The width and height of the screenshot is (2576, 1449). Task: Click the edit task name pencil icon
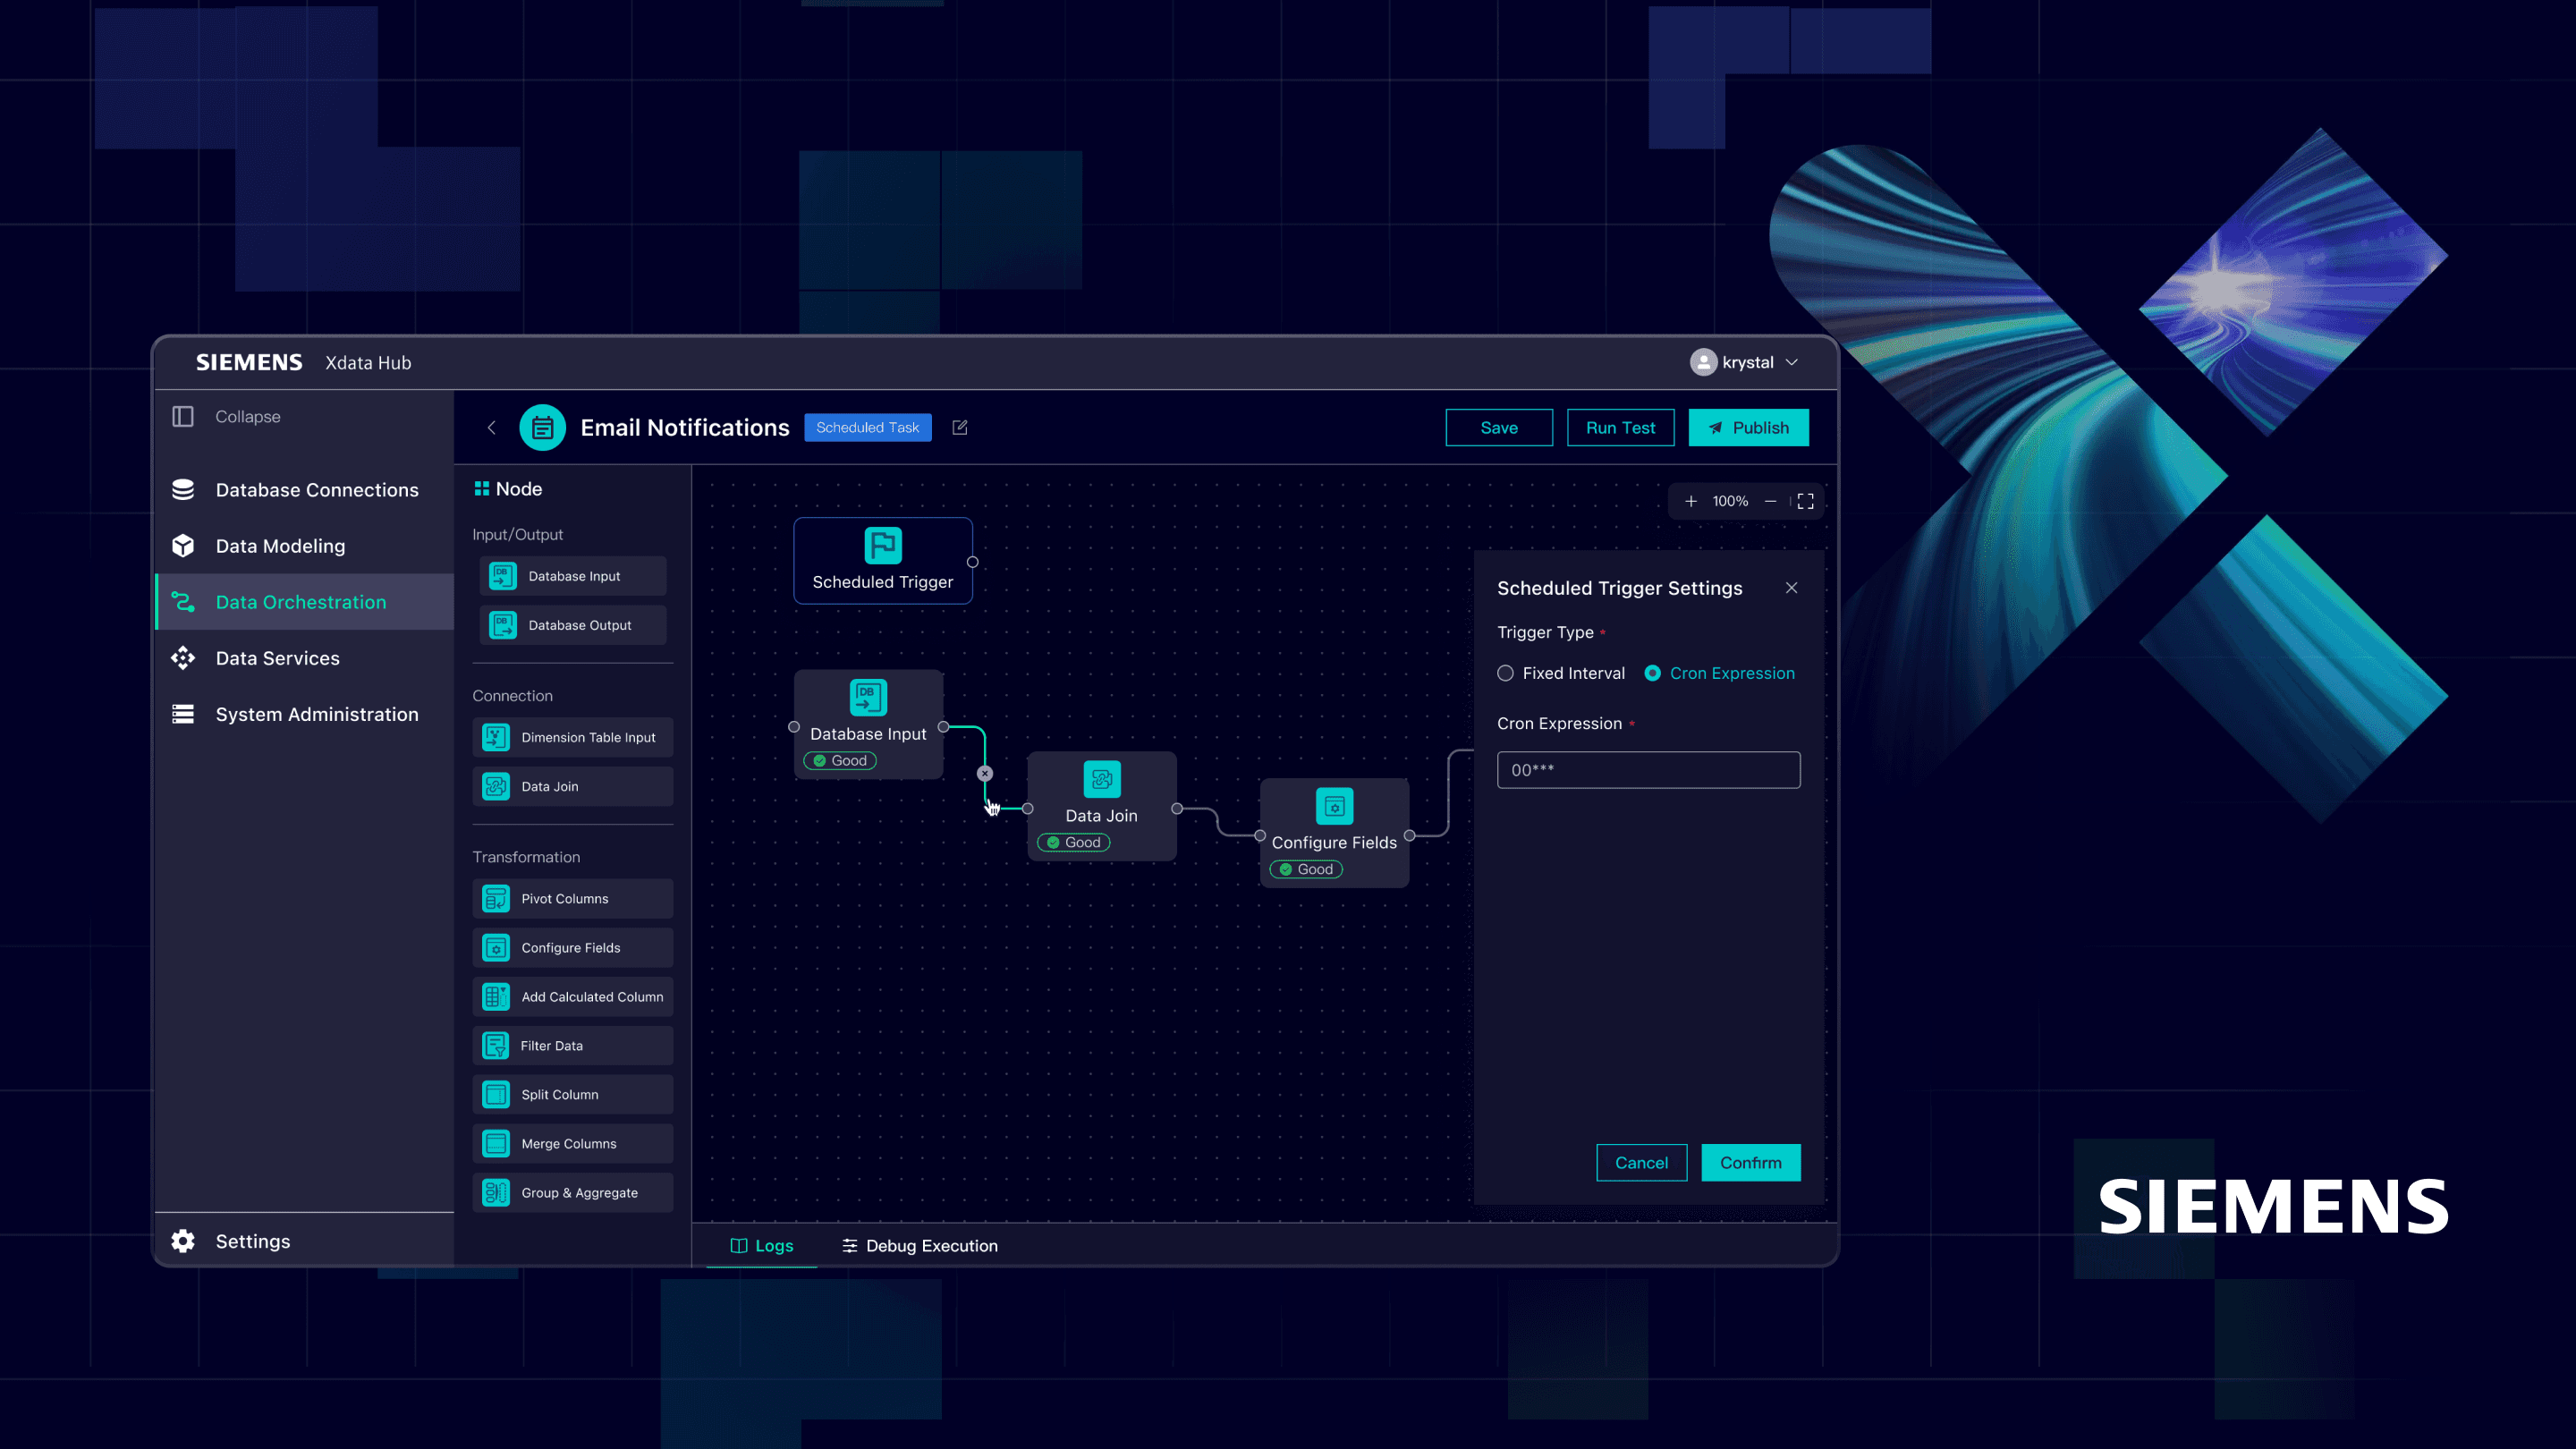(x=960, y=428)
